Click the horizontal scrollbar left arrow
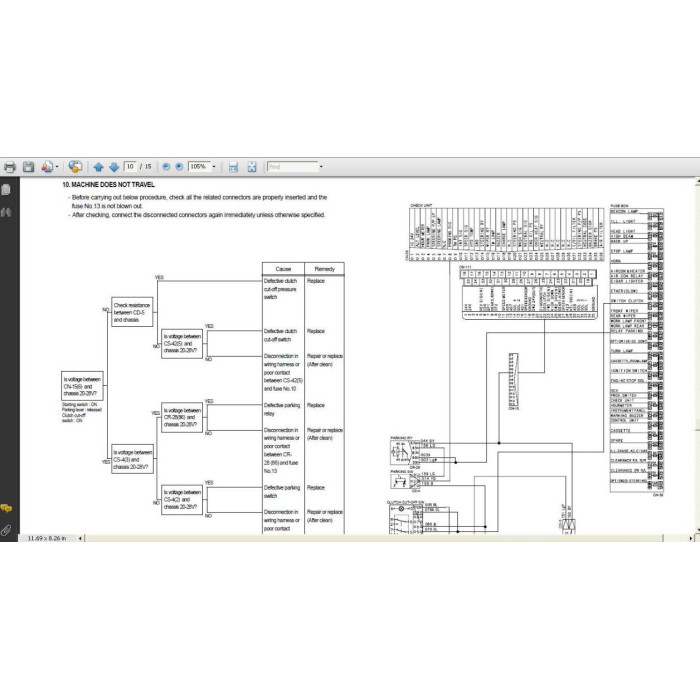Screen dimensions: 700x700 80,538
